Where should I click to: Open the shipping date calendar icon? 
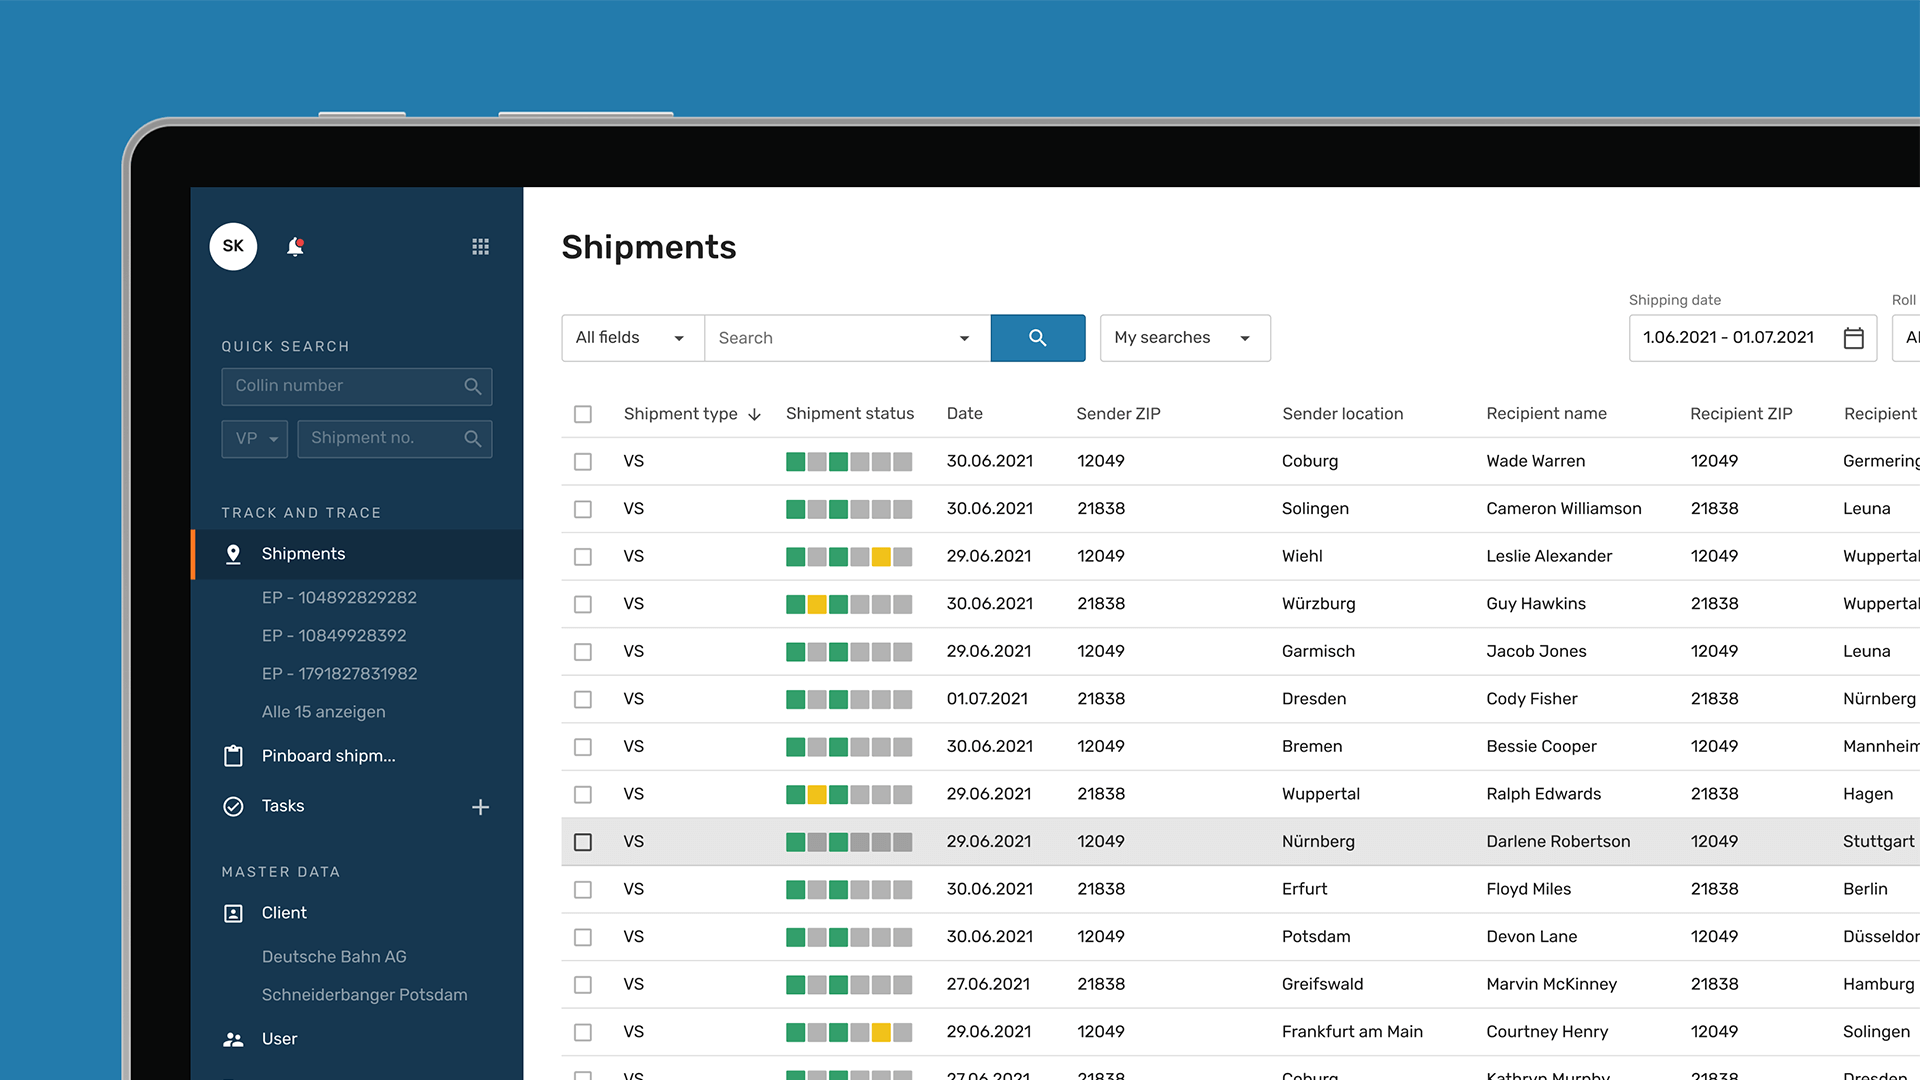click(1853, 338)
